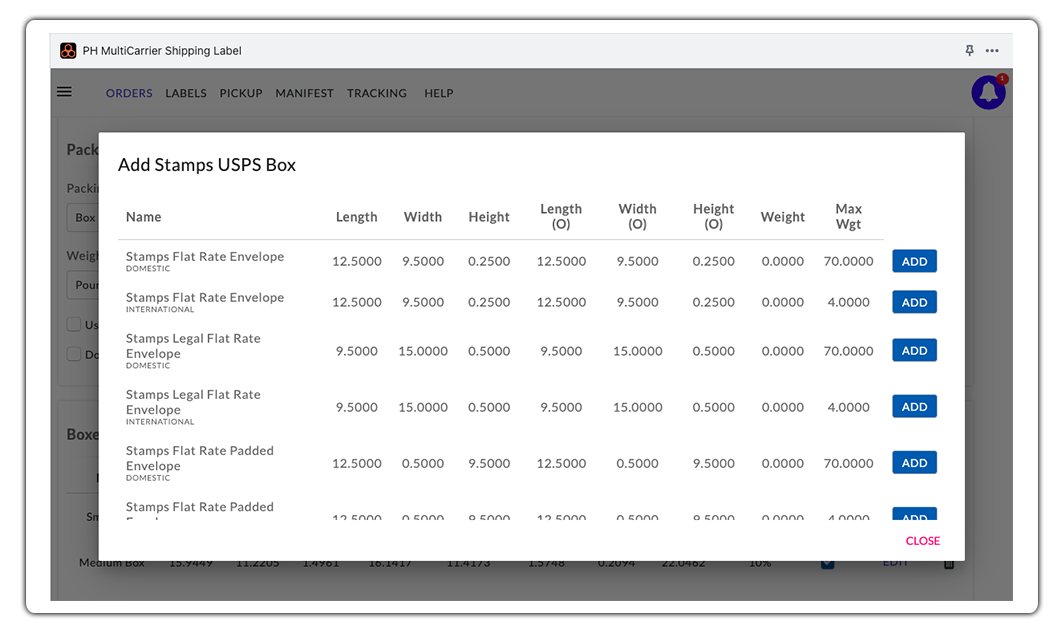Click Width (O) 0.5000 for domestic Padded Envelope
This screenshot has width=1062, height=630.
coord(637,463)
